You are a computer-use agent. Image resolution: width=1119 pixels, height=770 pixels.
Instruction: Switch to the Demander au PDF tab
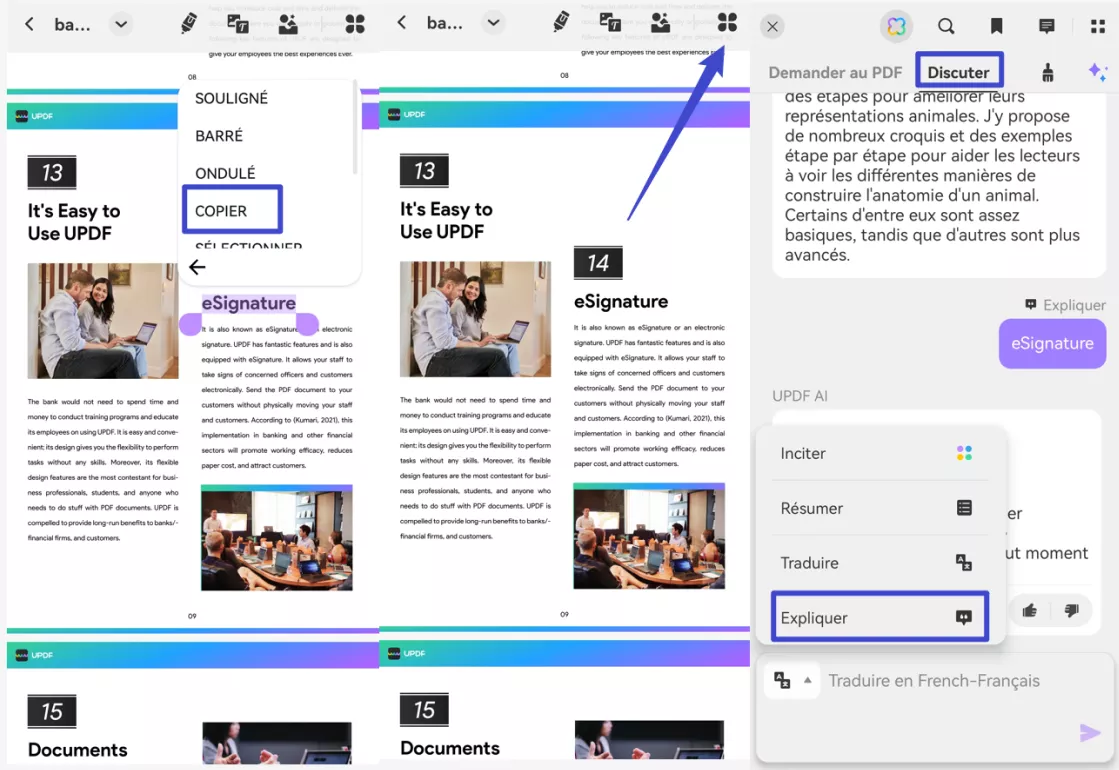[835, 72]
